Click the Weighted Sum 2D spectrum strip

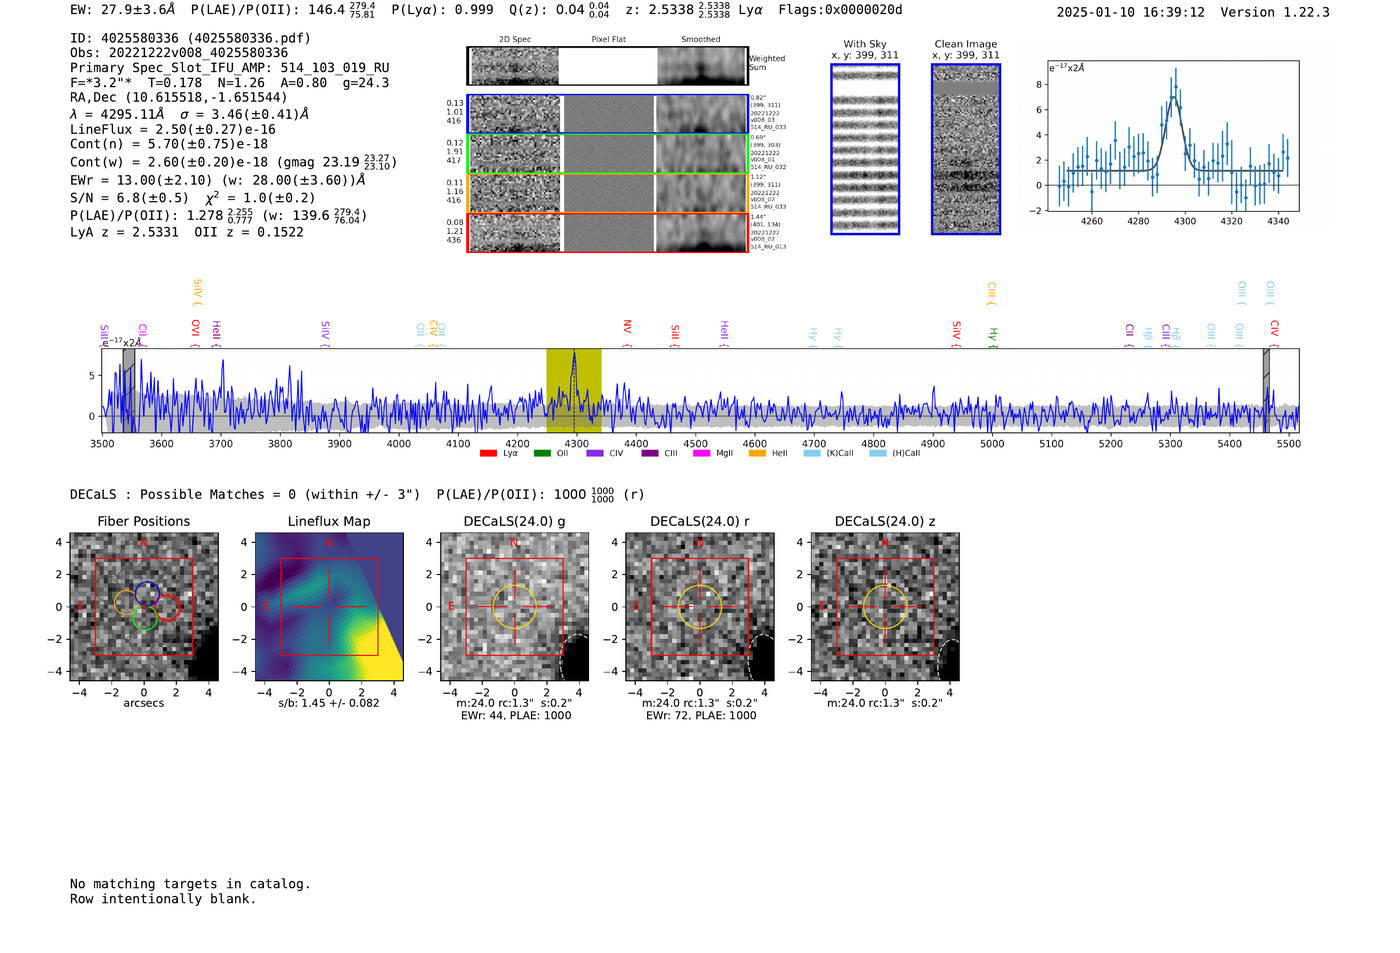tap(607, 66)
